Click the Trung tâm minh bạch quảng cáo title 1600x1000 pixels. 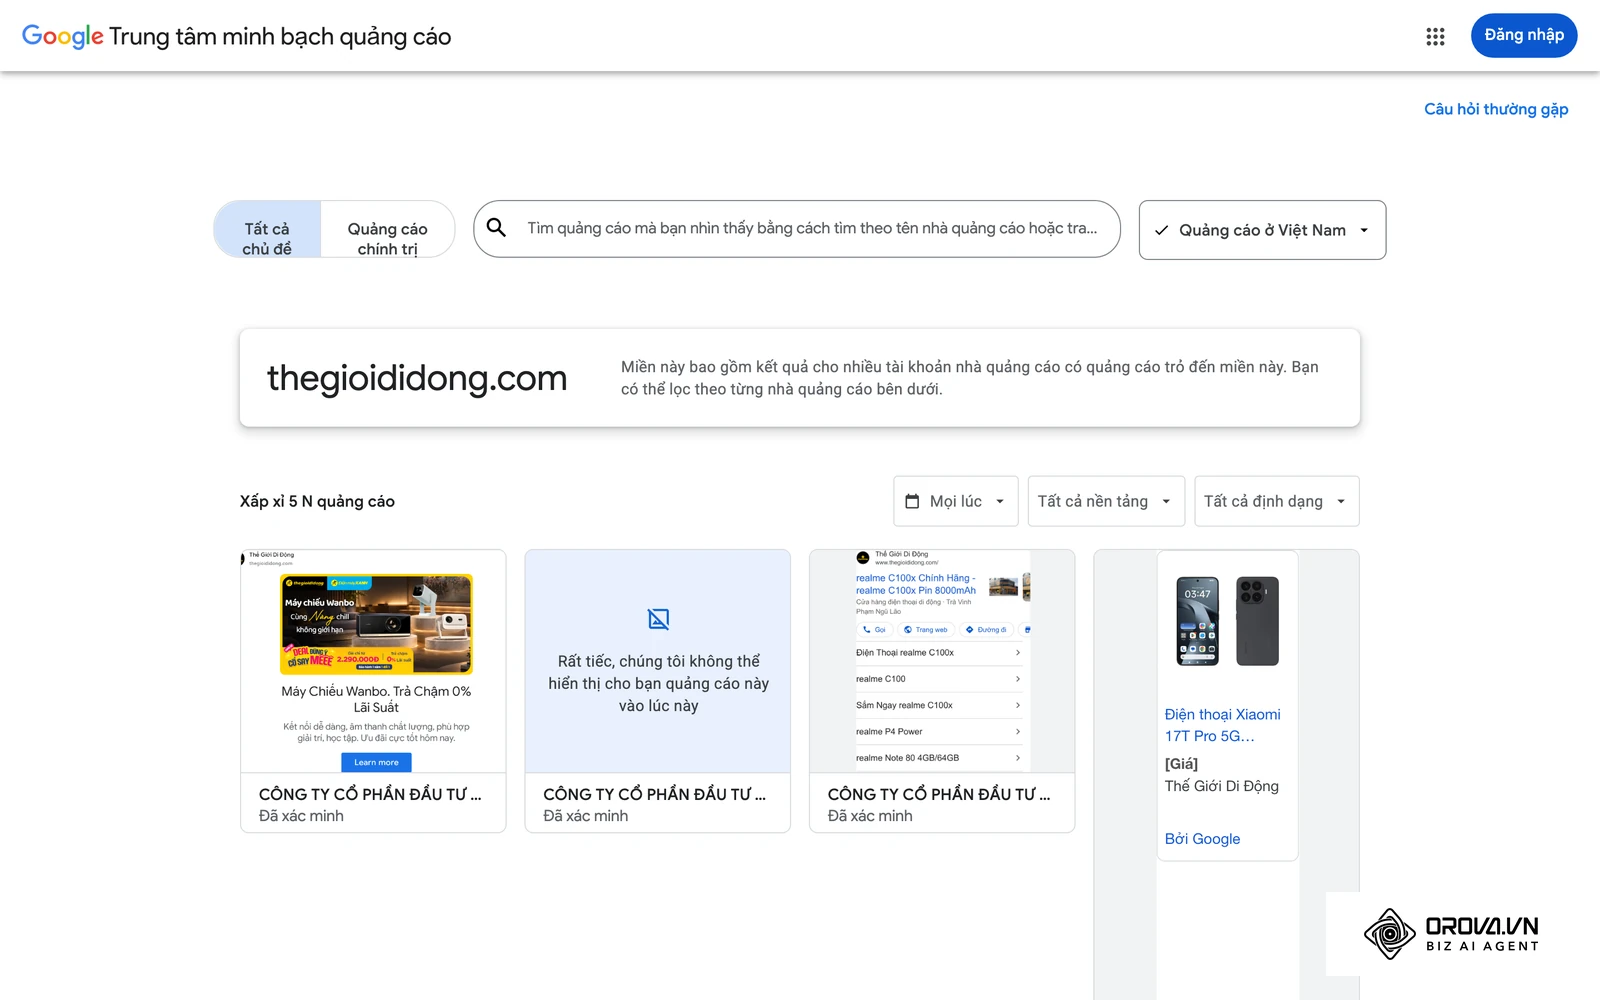280,37
